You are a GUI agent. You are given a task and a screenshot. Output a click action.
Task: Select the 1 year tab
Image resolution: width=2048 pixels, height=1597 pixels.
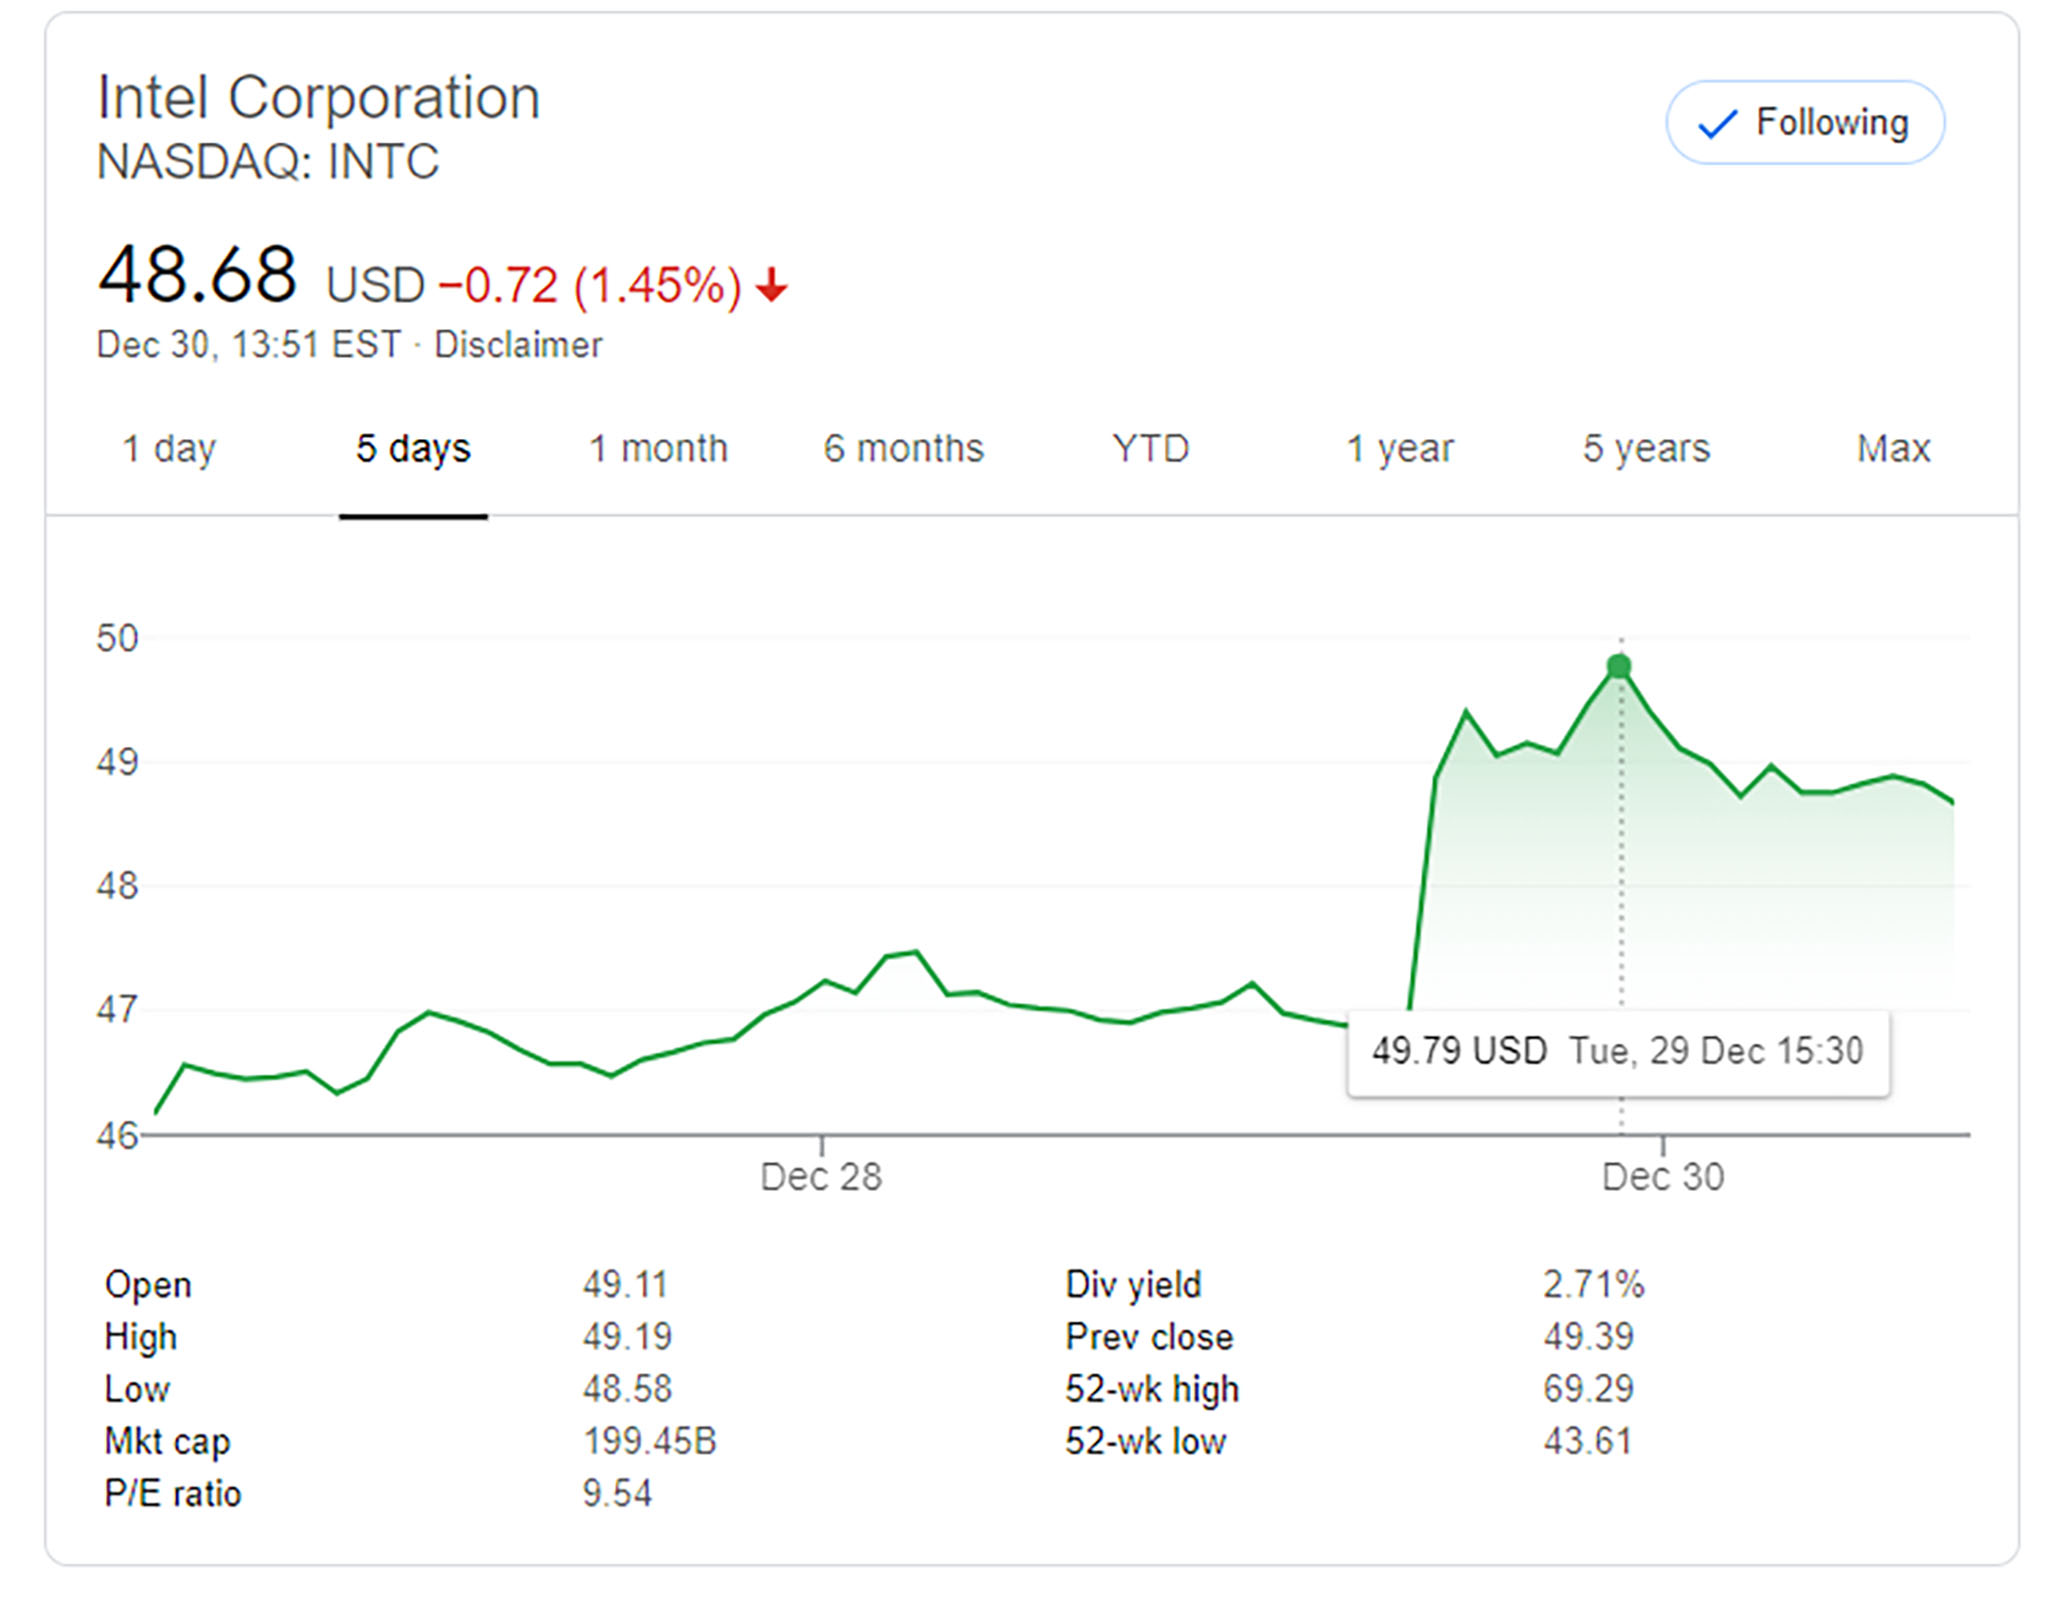[1399, 449]
